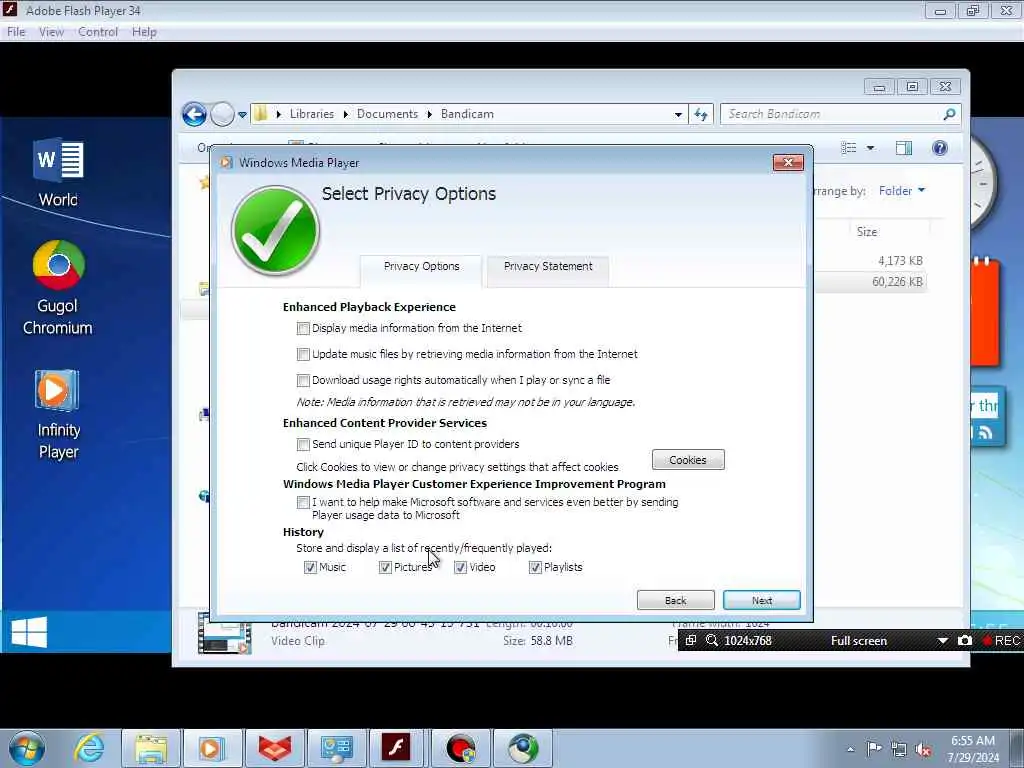Open the Flash Player Control menu
This screenshot has width=1024, height=768.
coord(98,32)
